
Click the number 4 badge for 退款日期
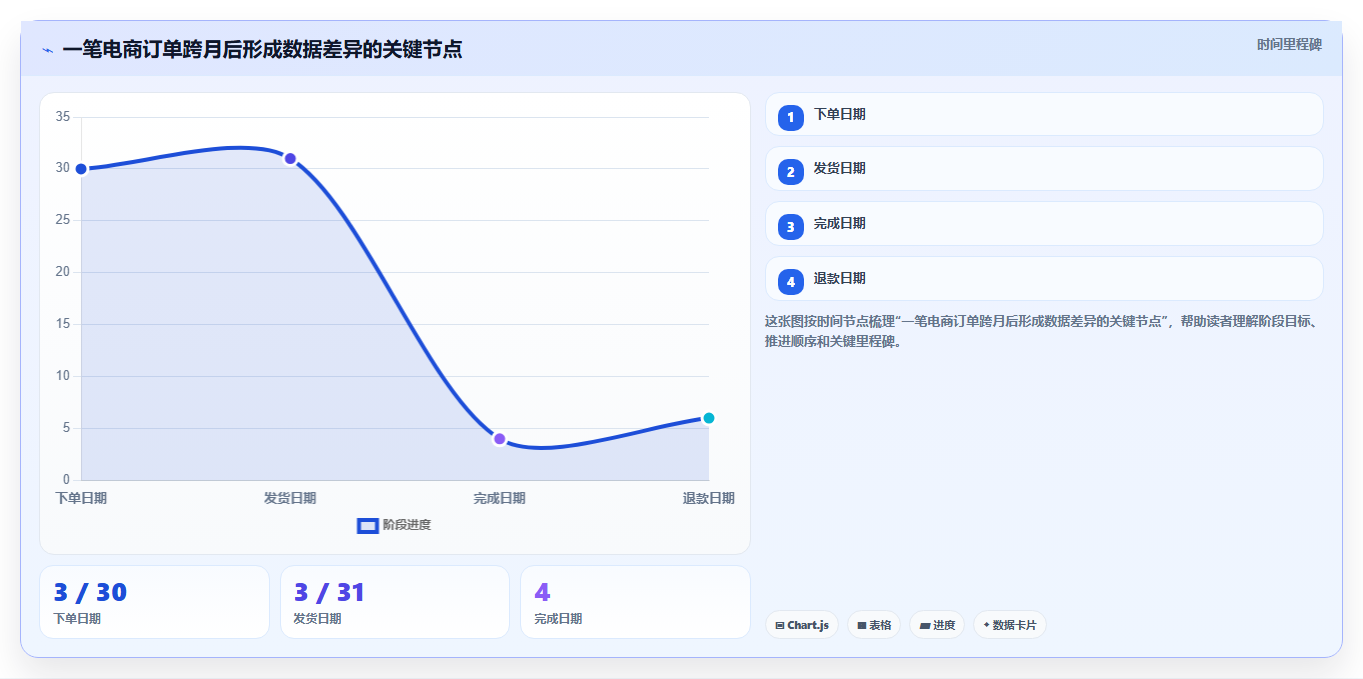tap(791, 282)
